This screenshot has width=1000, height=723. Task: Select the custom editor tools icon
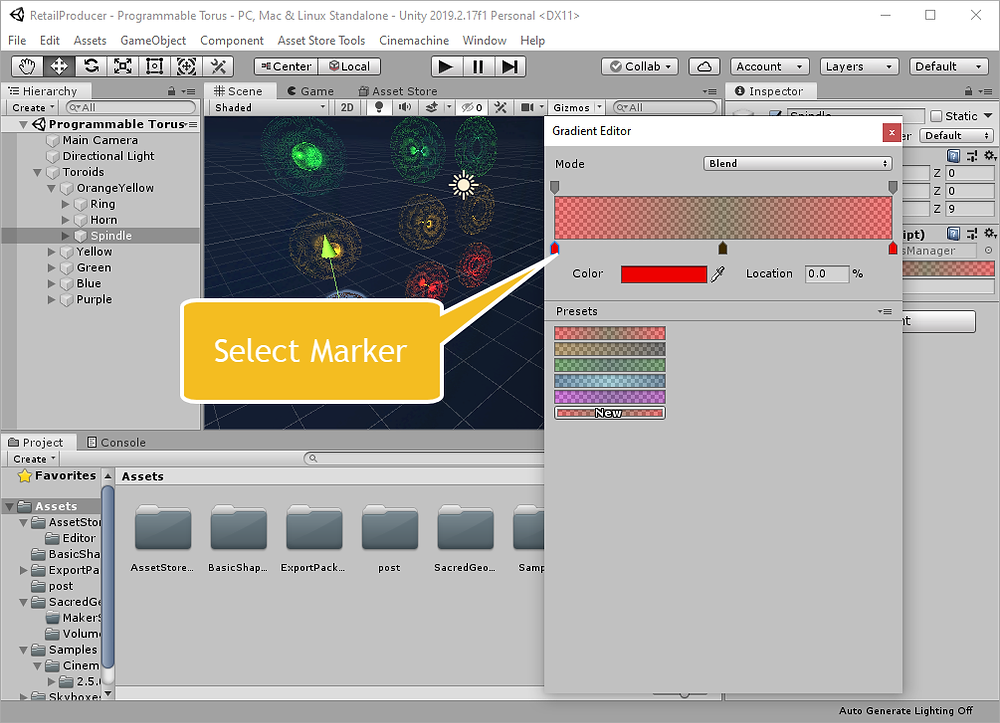(x=218, y=66)
